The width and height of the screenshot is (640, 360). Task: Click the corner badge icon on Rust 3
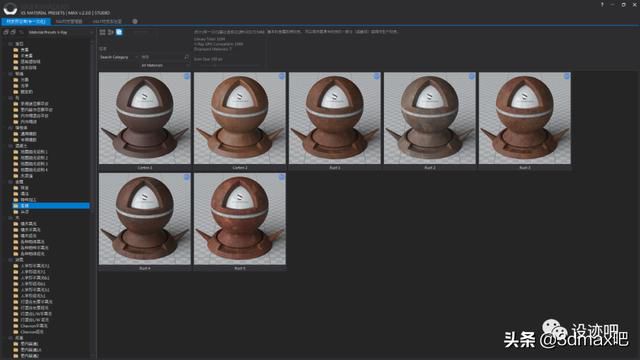click(567, 76)
